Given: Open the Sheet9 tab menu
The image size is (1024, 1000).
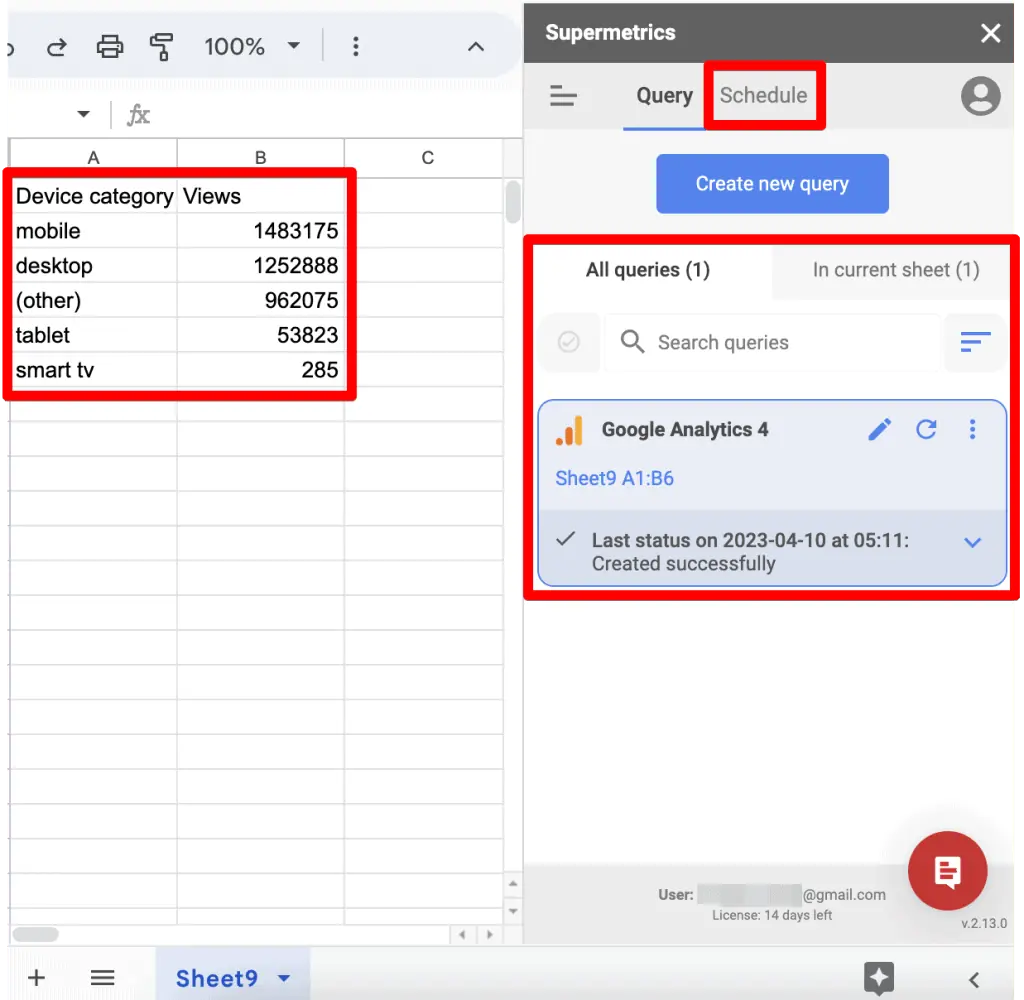Looking at the screenshot, I should (283, 978).
